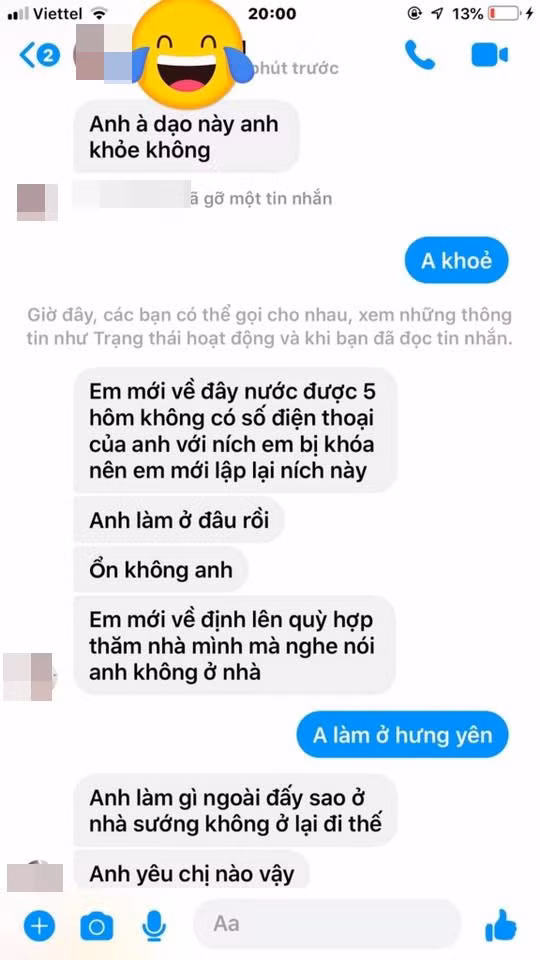Start a video call with camera icon
540x960 pixels.
490,56
